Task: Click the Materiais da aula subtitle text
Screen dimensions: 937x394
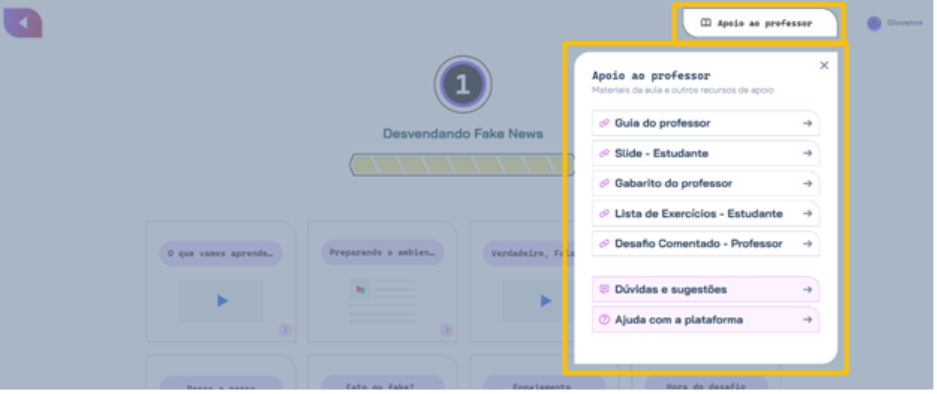Action: (x=682, y=91)
